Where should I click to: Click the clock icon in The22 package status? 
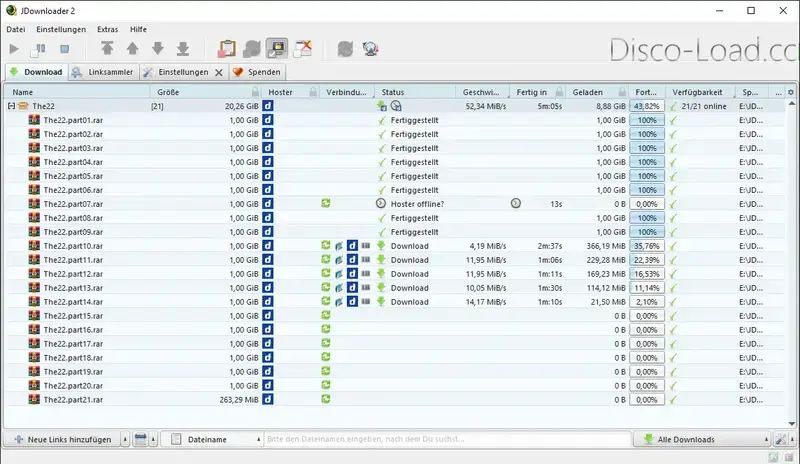[x=396, y=106]
